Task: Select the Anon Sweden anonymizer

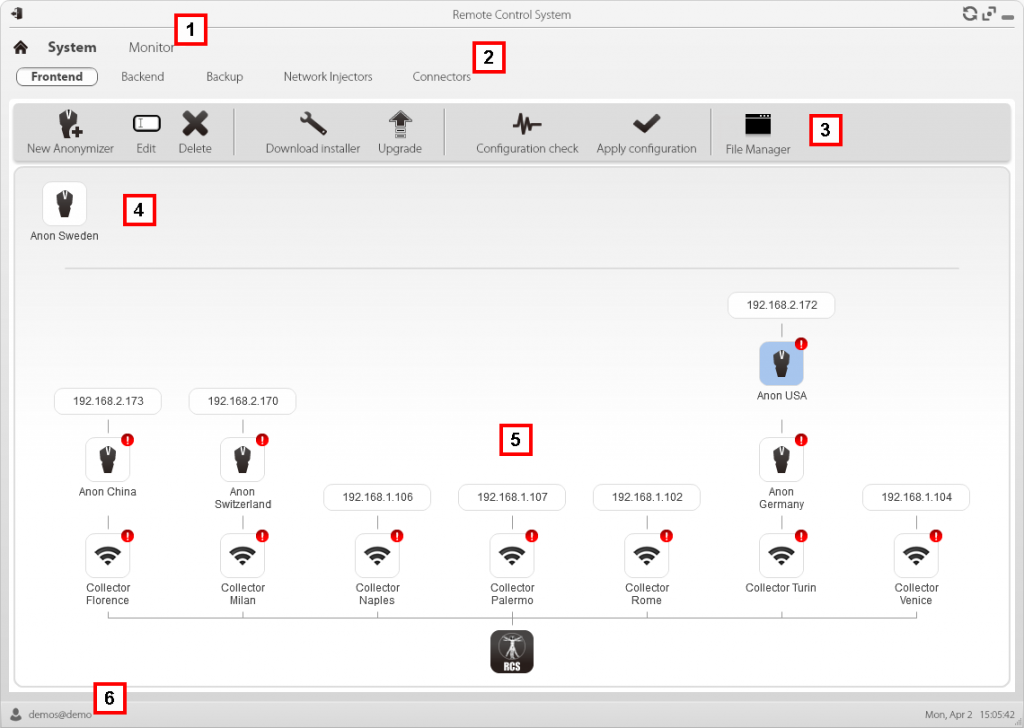Action: pos(65,204)
